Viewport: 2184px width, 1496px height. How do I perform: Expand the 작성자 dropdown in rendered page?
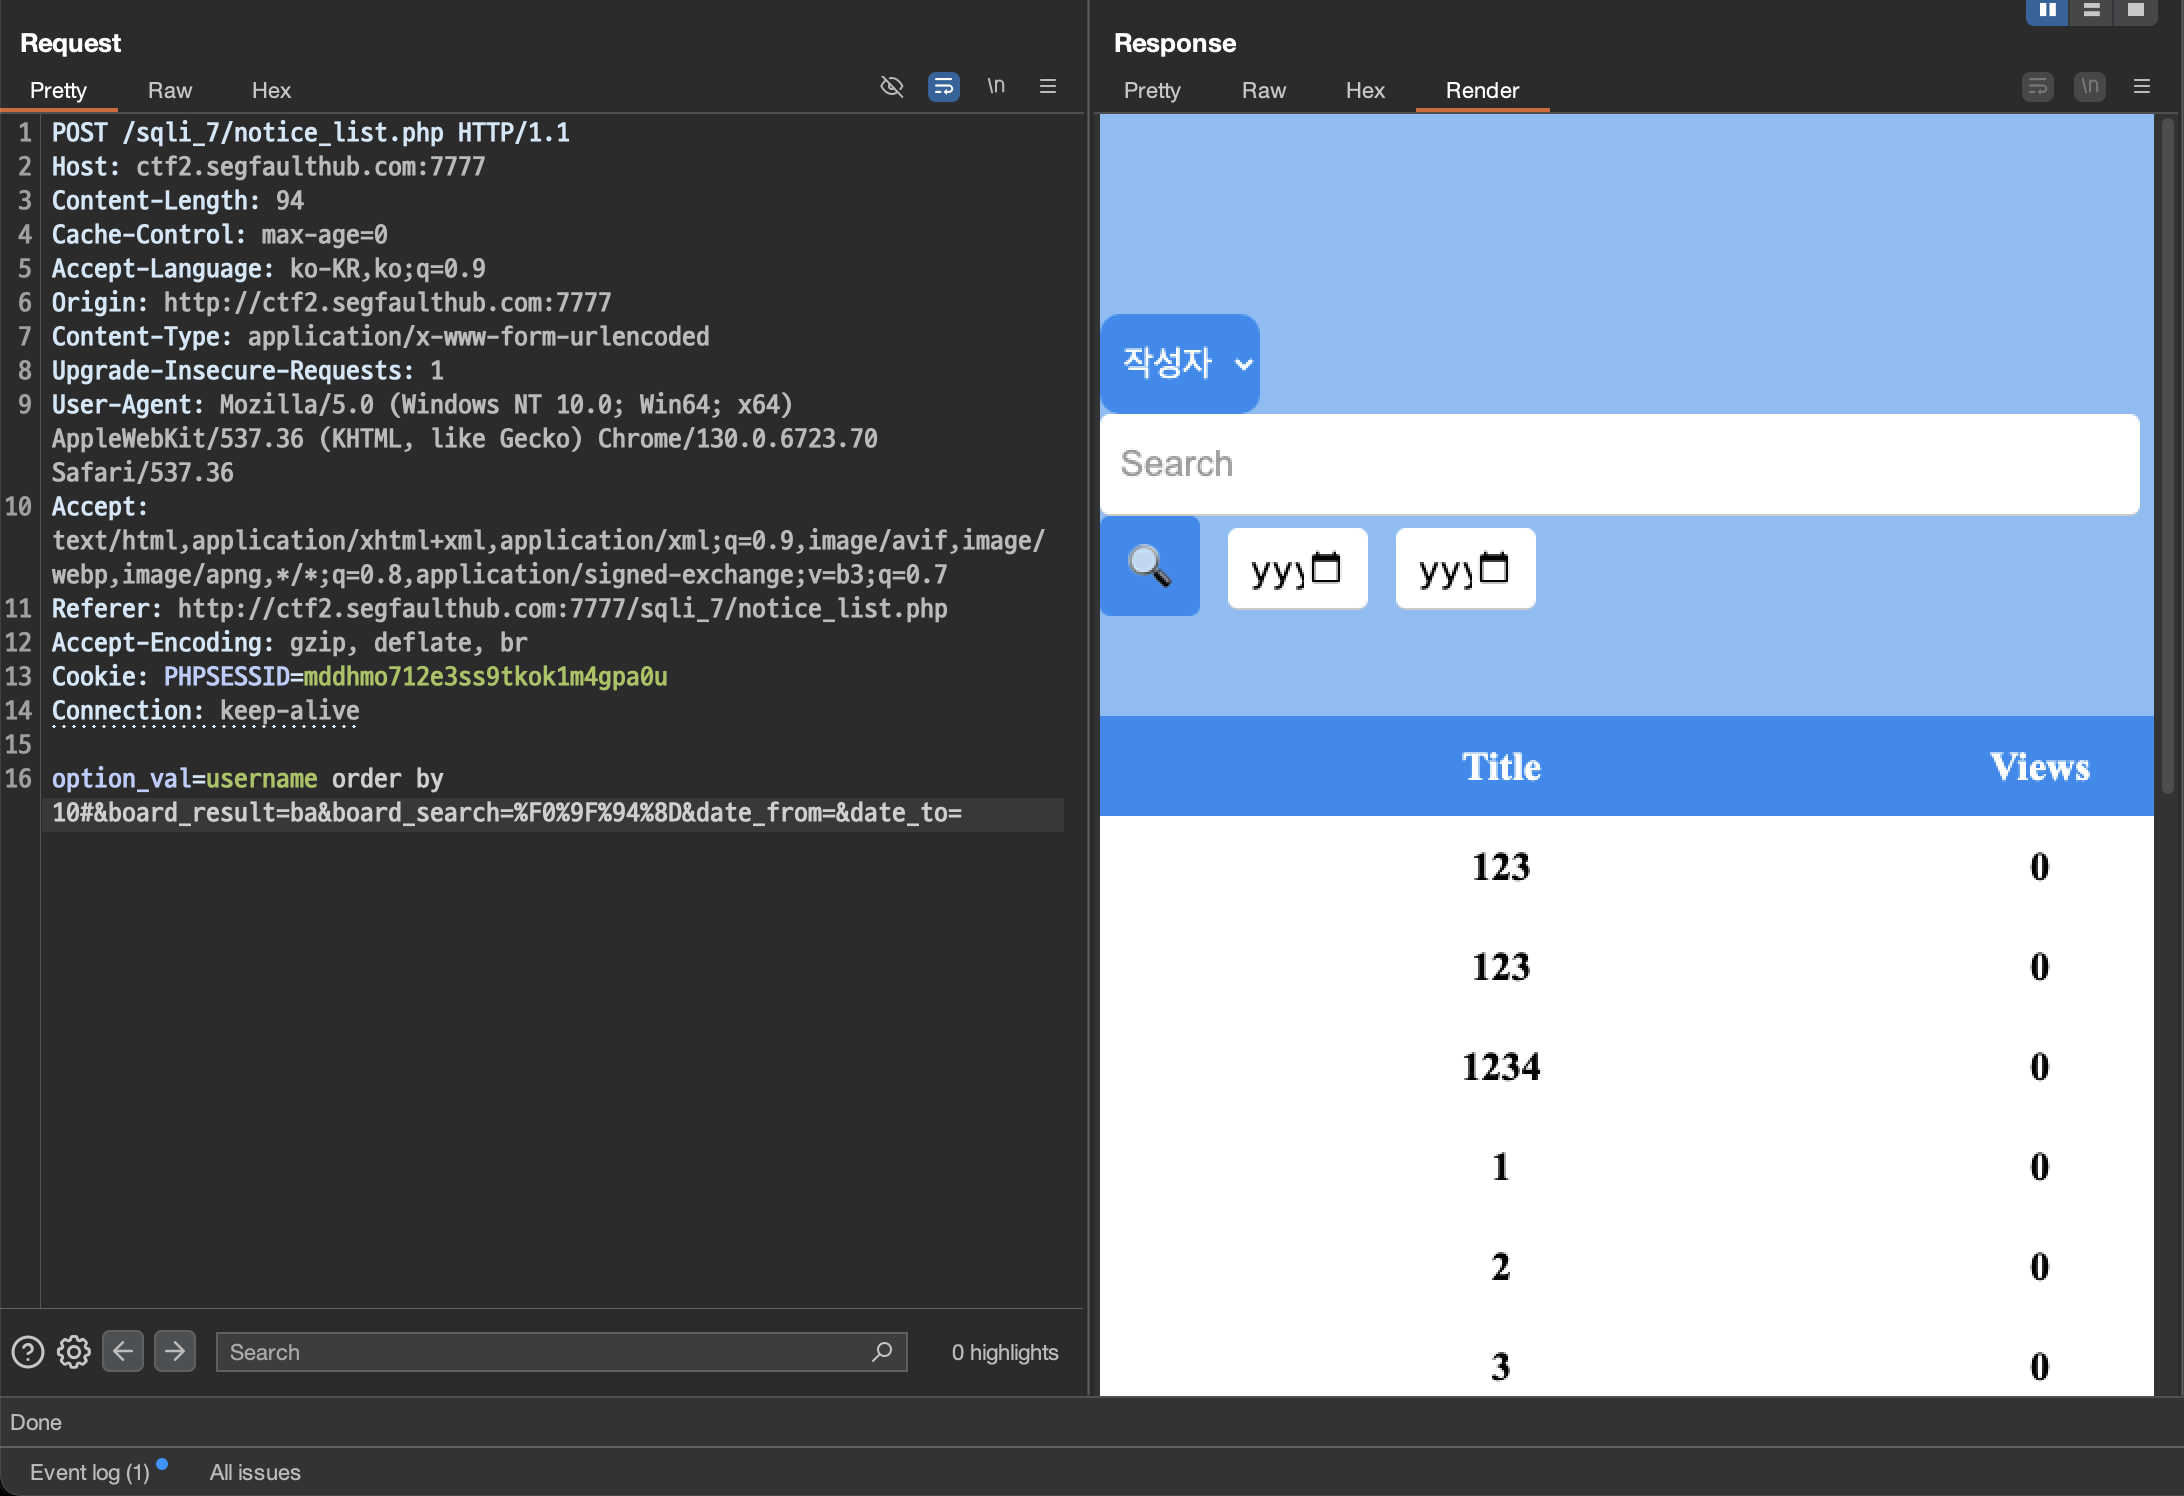click(x=1180, y=363)
